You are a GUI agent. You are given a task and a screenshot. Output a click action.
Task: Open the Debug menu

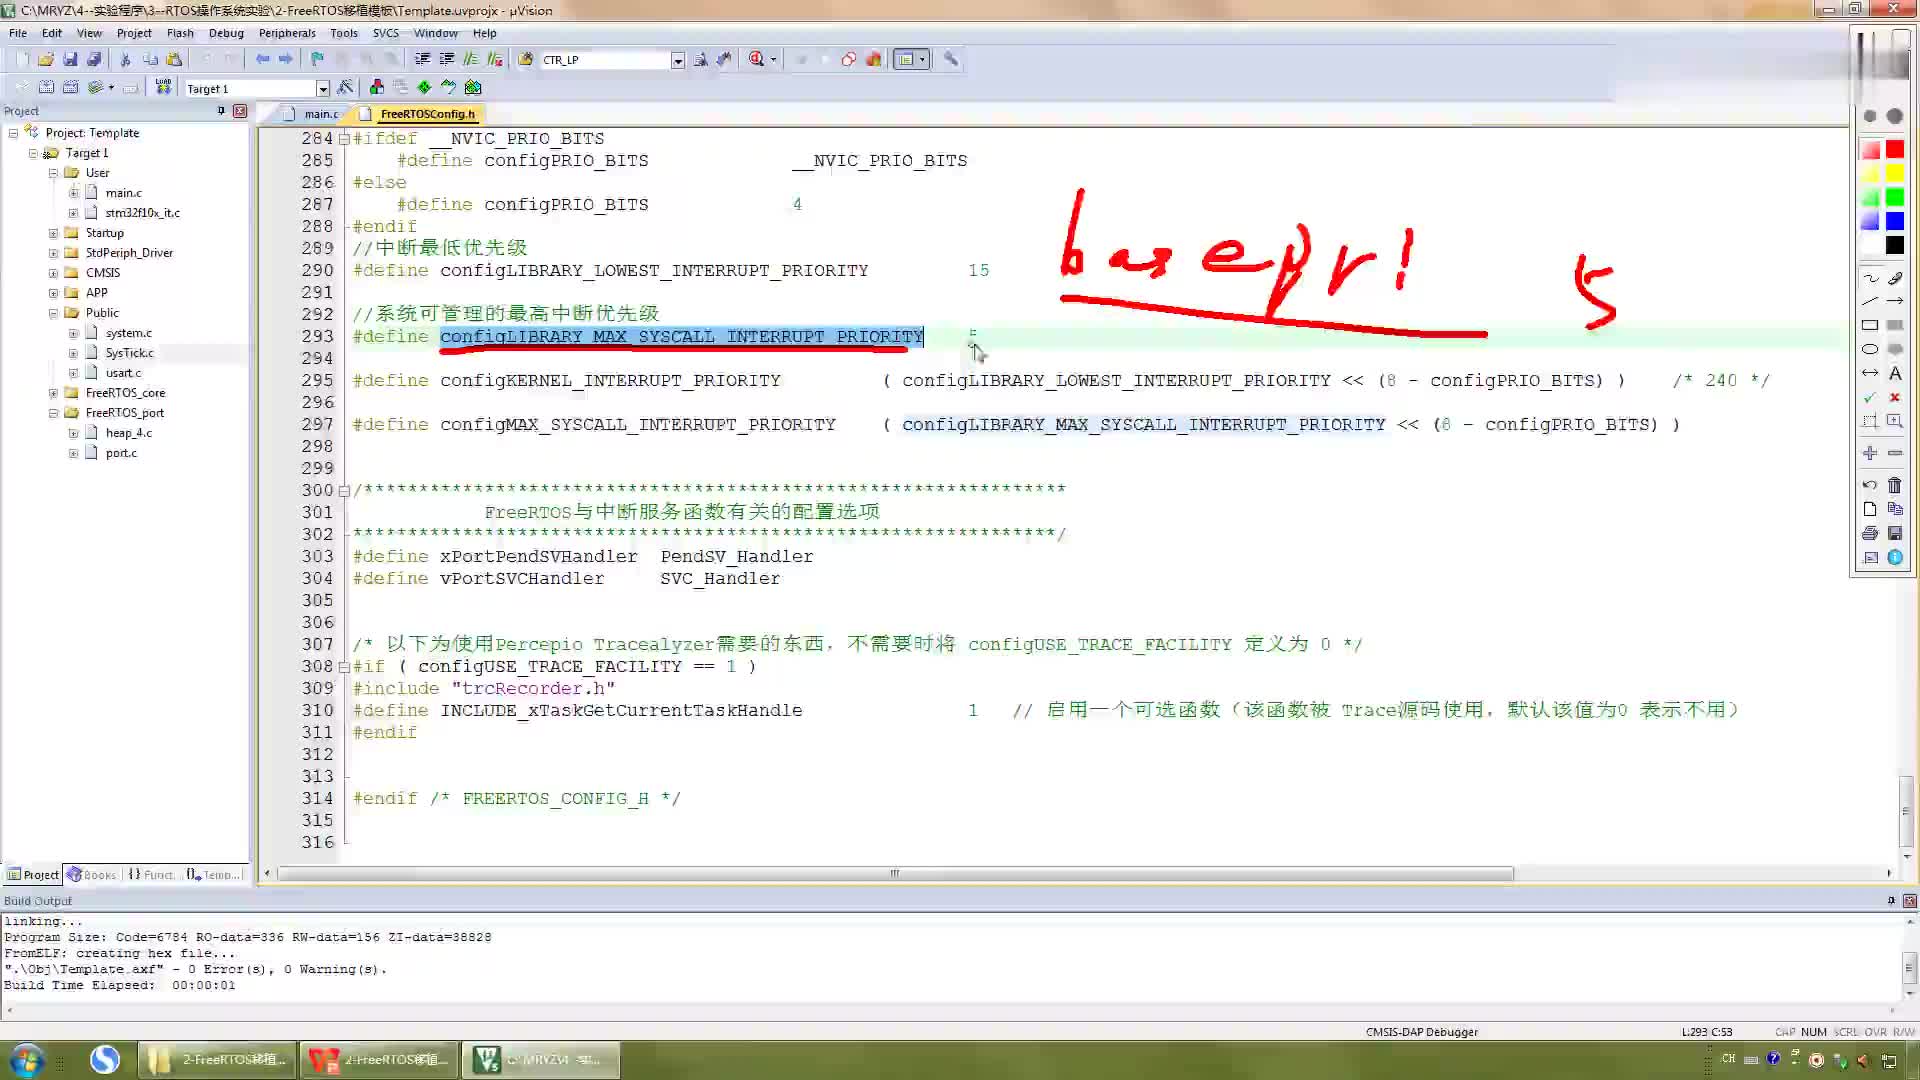tap(226, 33)
